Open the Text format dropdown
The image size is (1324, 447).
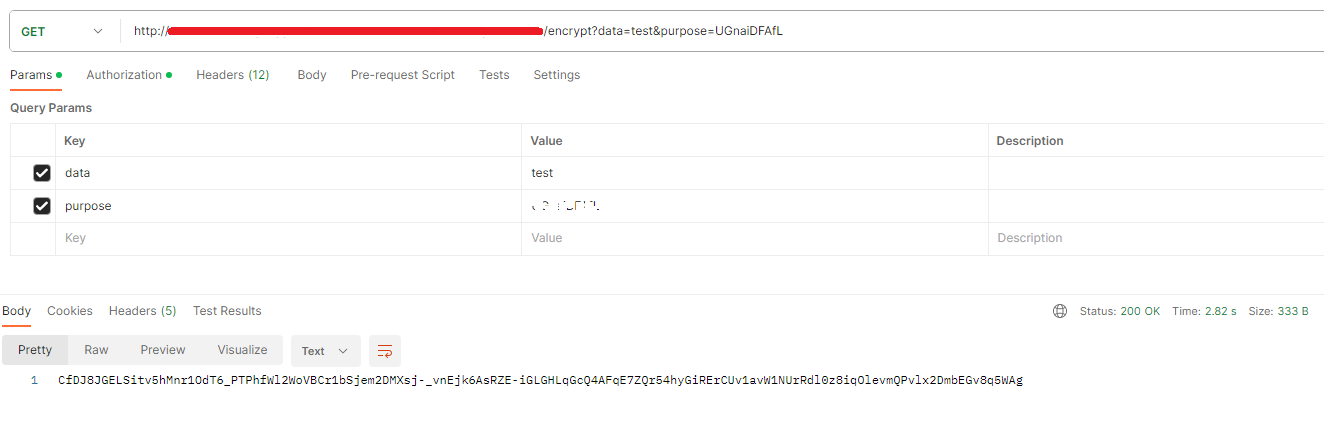click(325, 351)
